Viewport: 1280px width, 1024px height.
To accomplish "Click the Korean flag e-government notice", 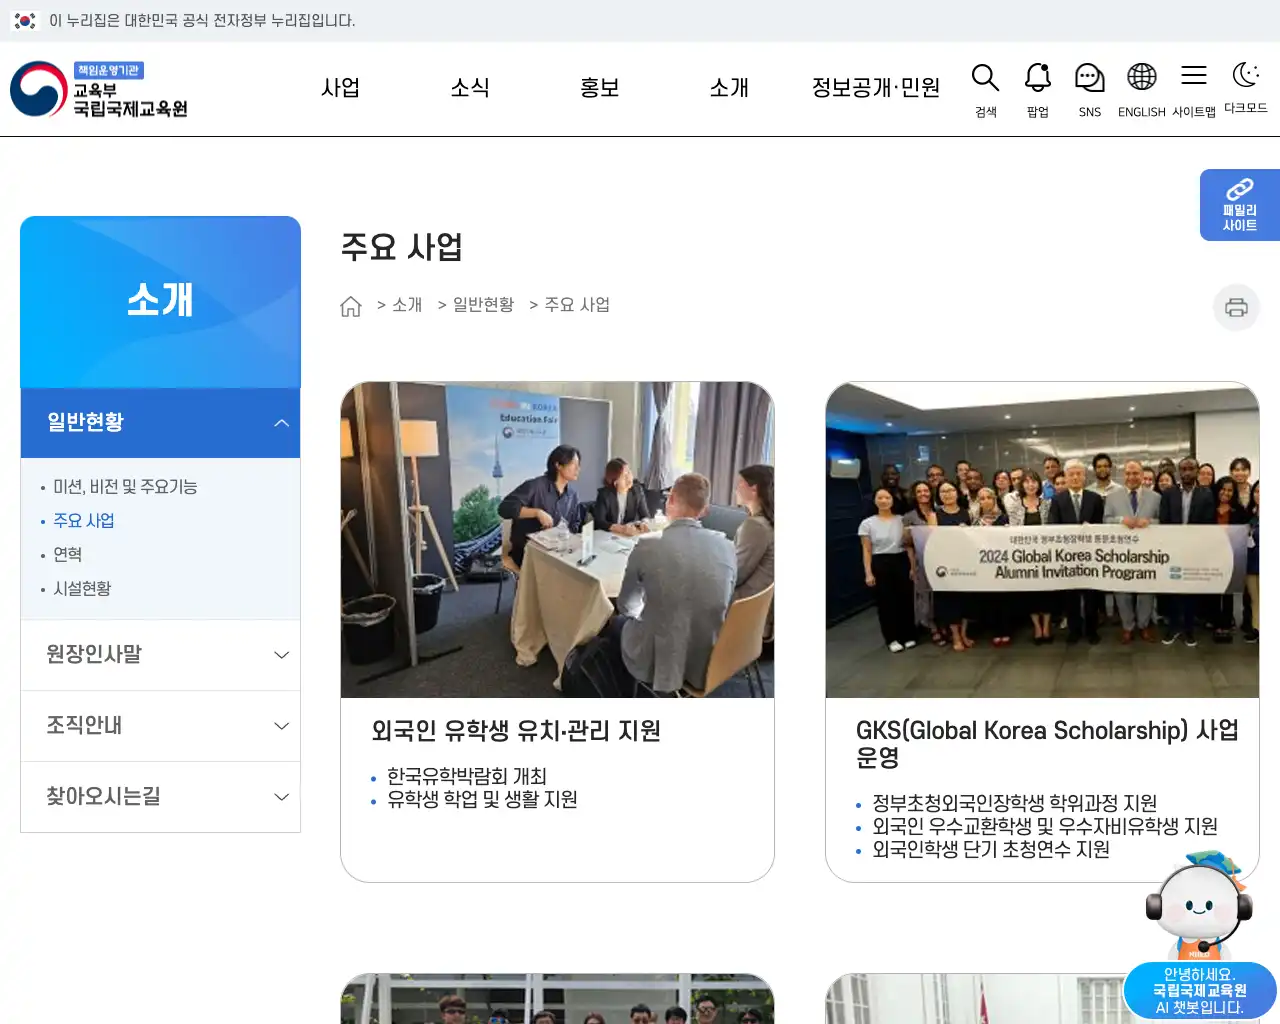I will pyautogui.click(x=185, y=20).
